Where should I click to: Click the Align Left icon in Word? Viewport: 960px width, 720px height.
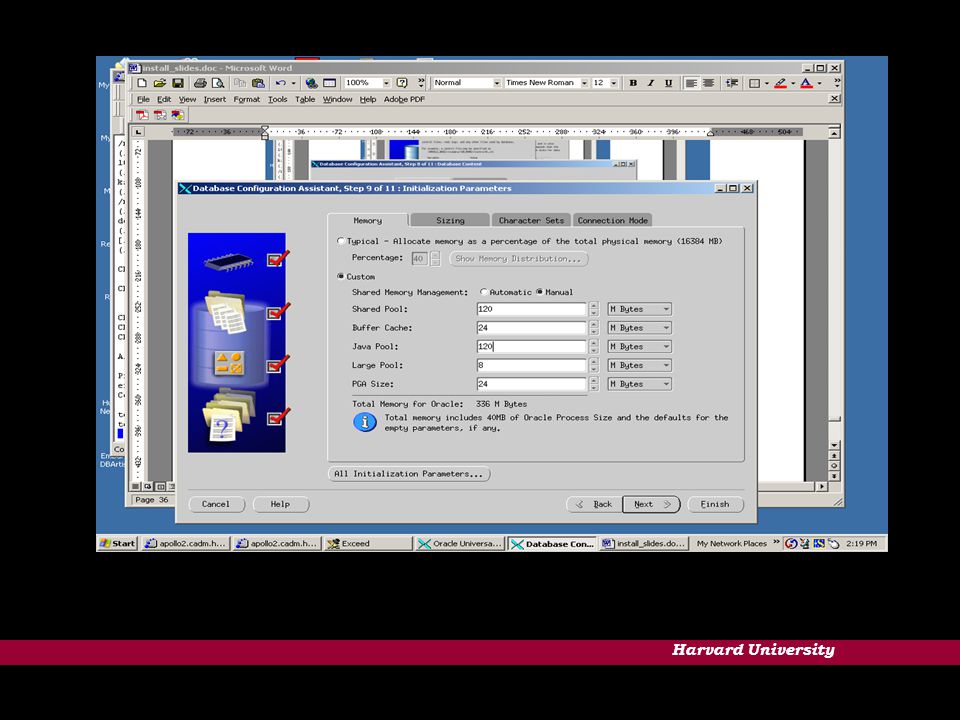tap(691, 83)
